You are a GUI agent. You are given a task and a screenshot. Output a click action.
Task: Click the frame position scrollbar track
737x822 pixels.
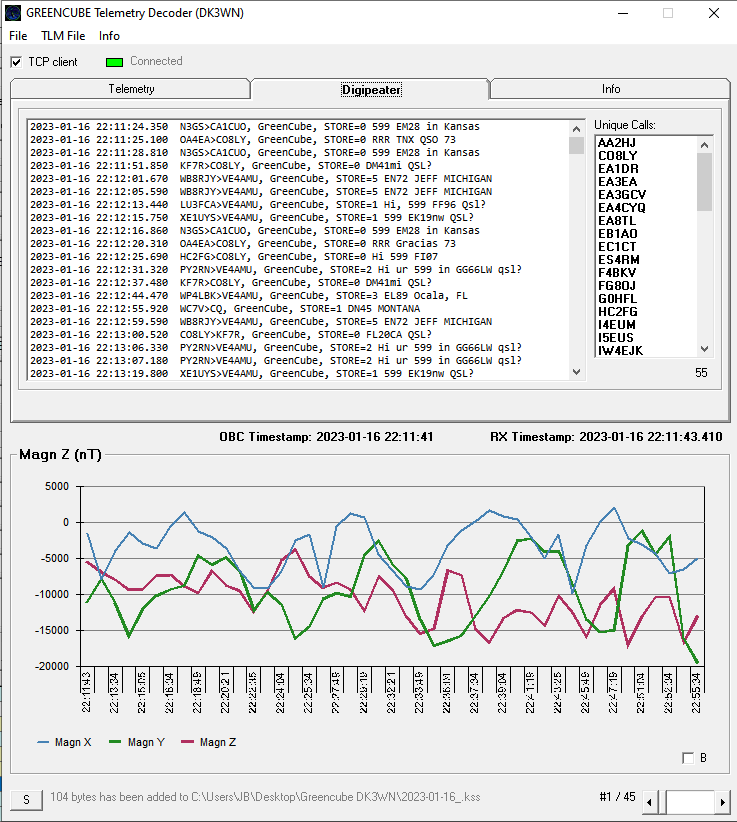click(x=690, y=802)
